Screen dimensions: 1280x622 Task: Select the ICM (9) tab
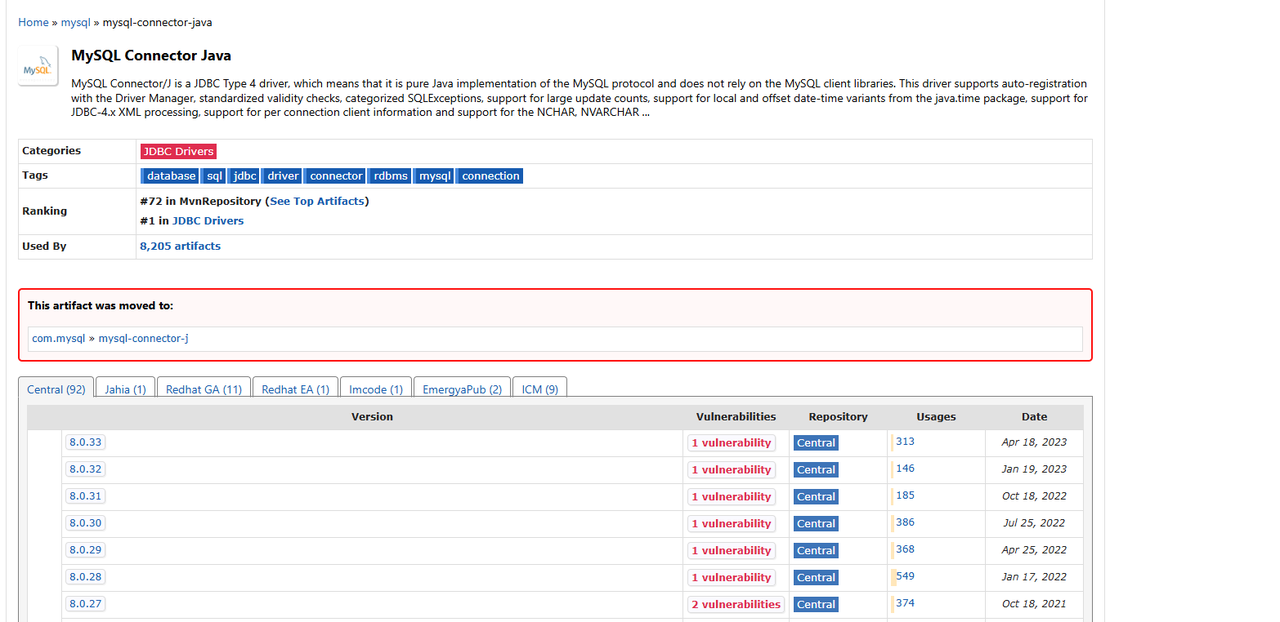(x=540, y=389)
